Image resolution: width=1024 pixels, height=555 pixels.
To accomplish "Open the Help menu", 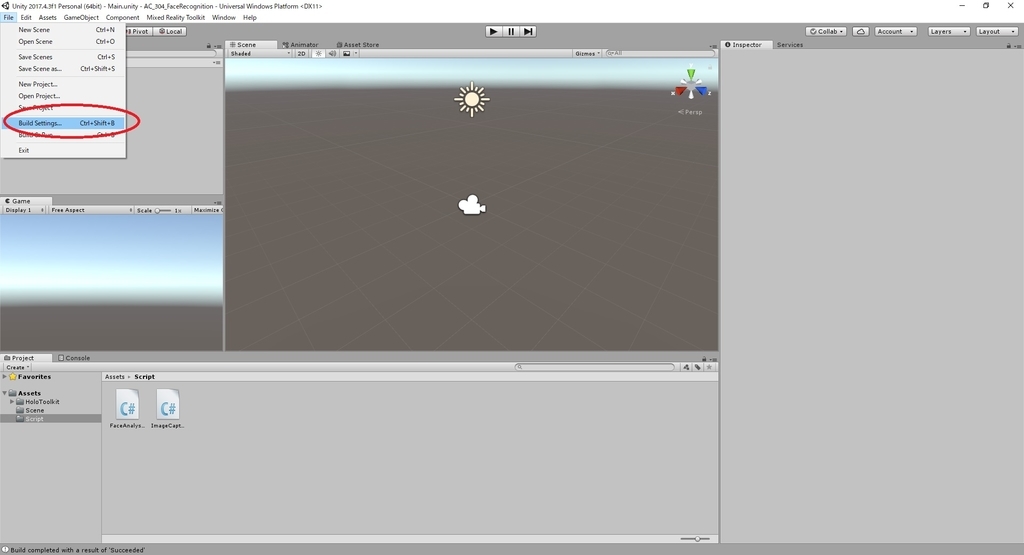I will pyautogui.click(x=249, y=18).
